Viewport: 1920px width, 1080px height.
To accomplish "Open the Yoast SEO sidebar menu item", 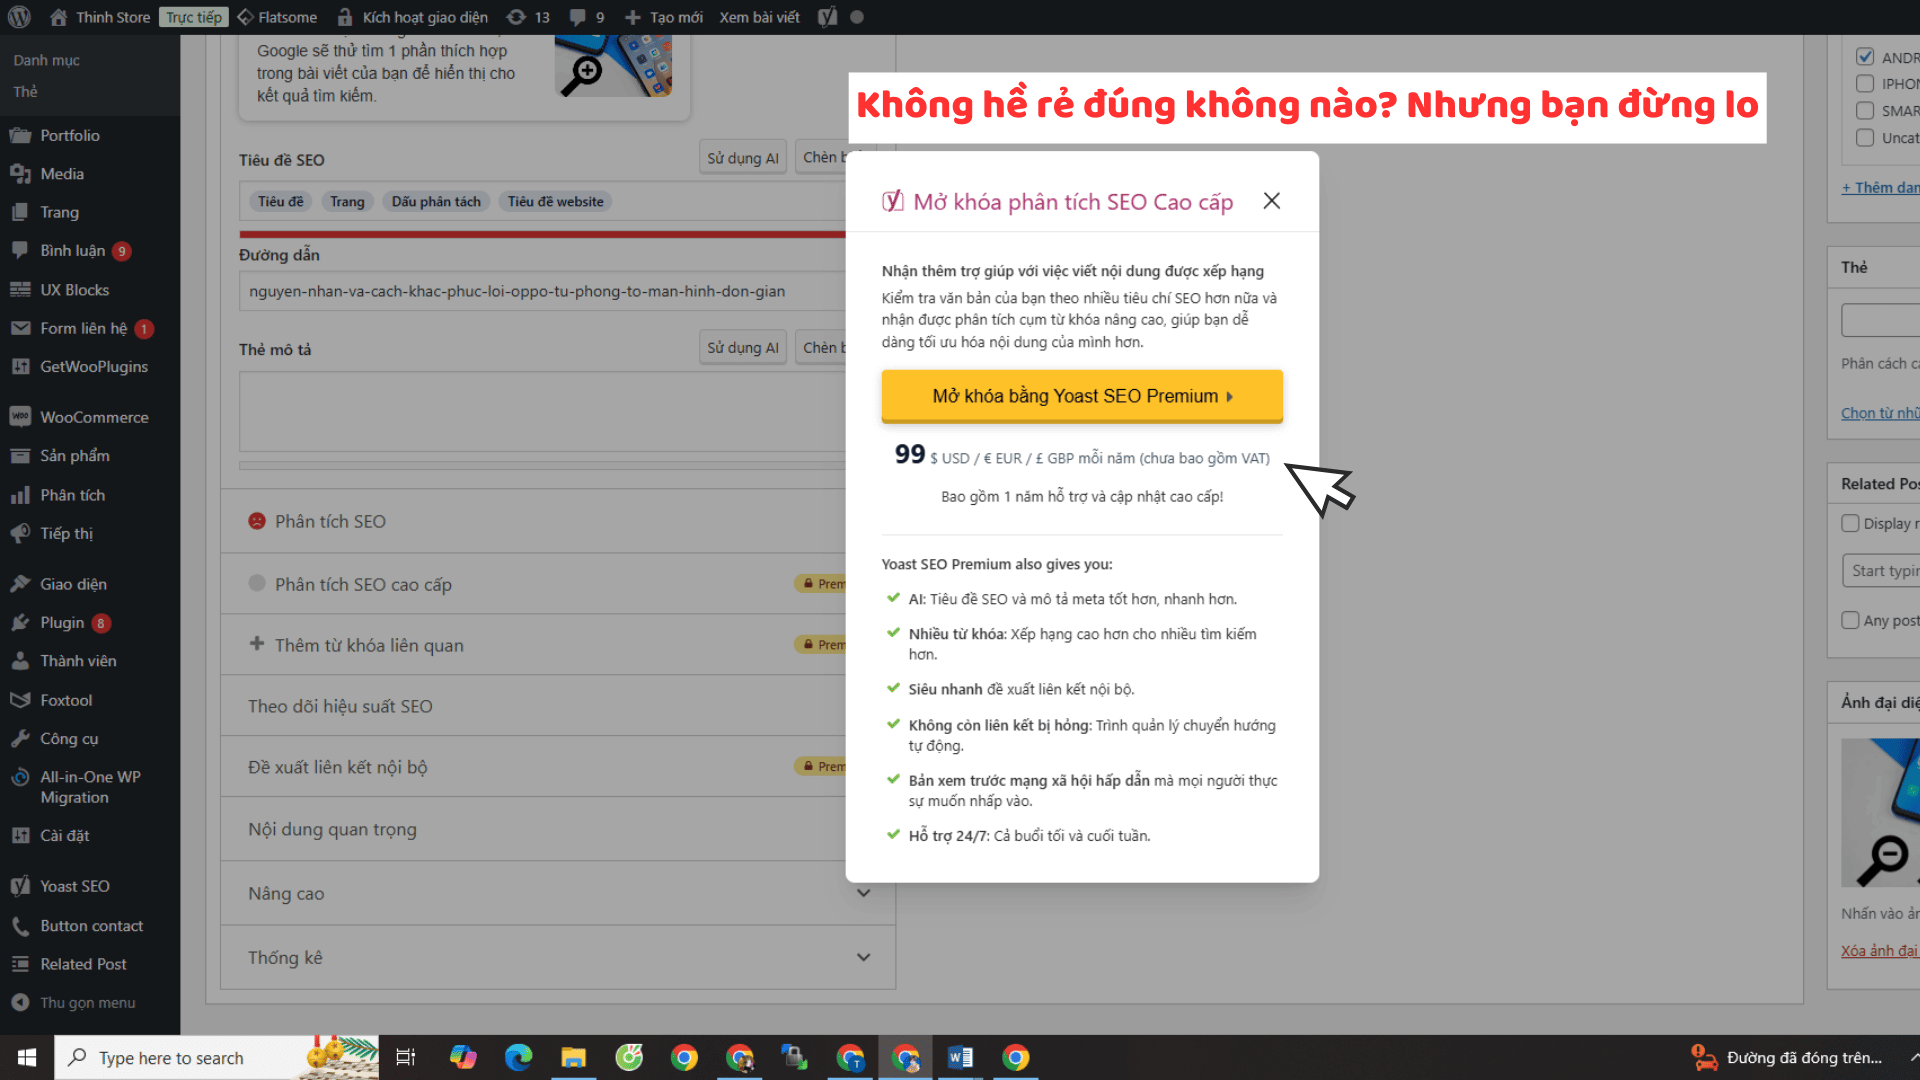I will coord(73,885).
